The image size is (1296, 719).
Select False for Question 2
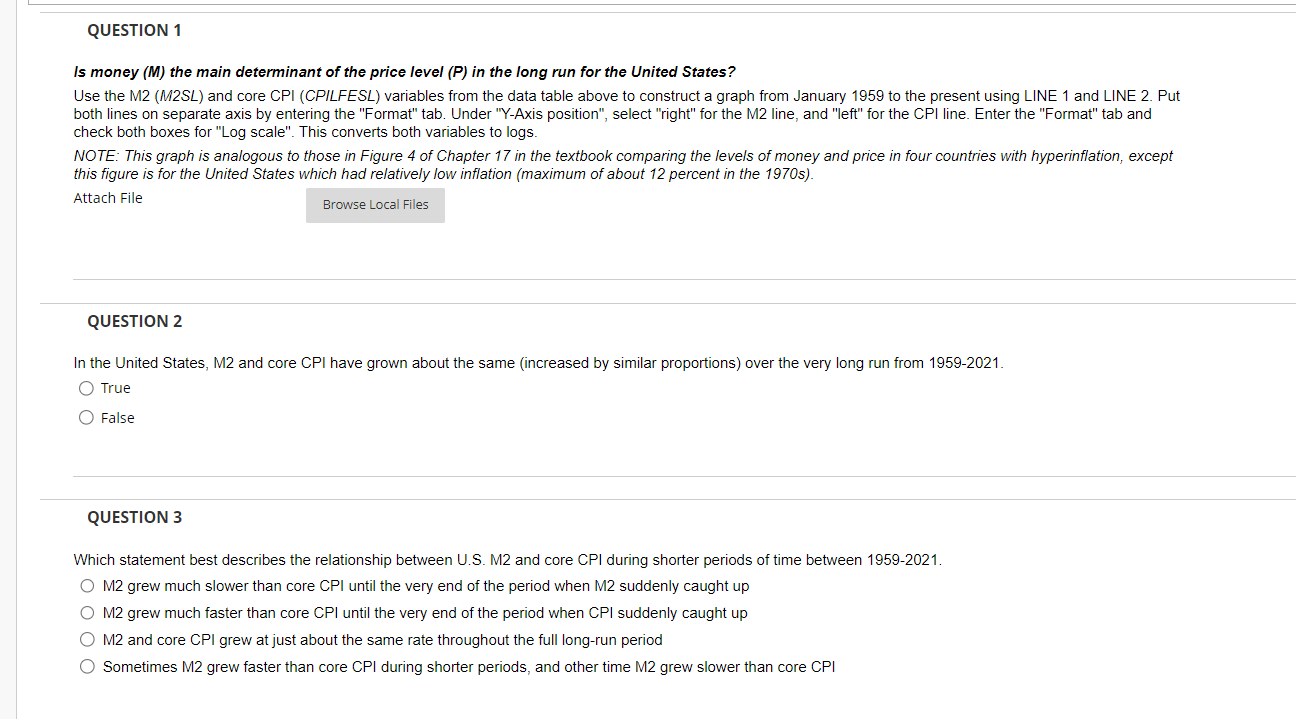86,417
